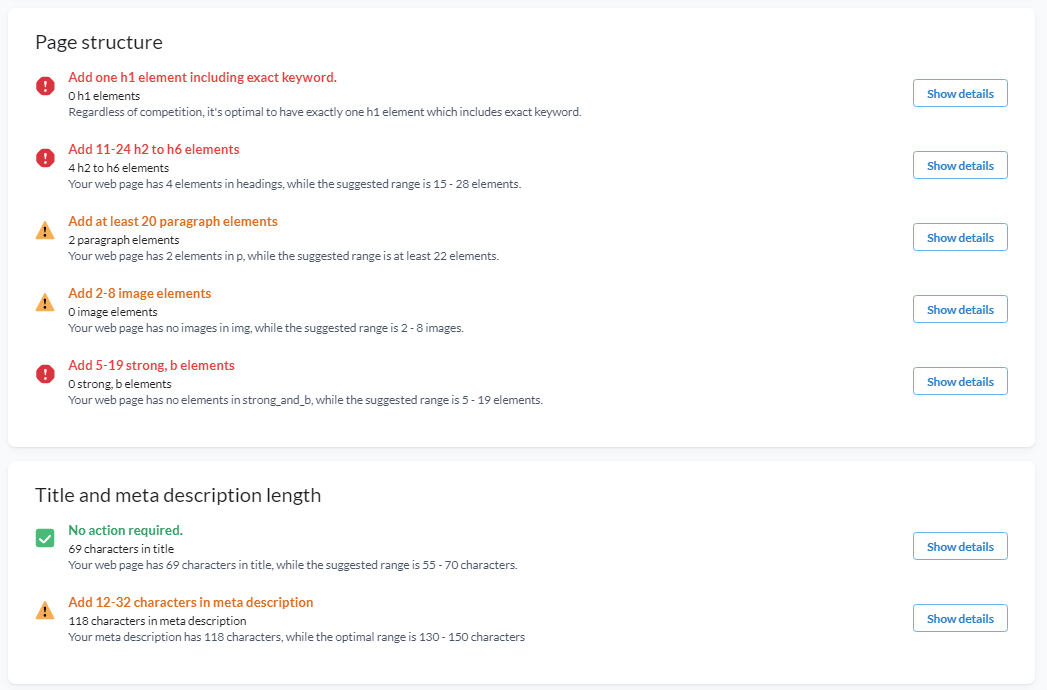This screenshot has height=690, width=1047.
Task: Open 'Add 11-24 h2 to h6 elements' heading
Action: pyautogui.click(x=154, y=150)
